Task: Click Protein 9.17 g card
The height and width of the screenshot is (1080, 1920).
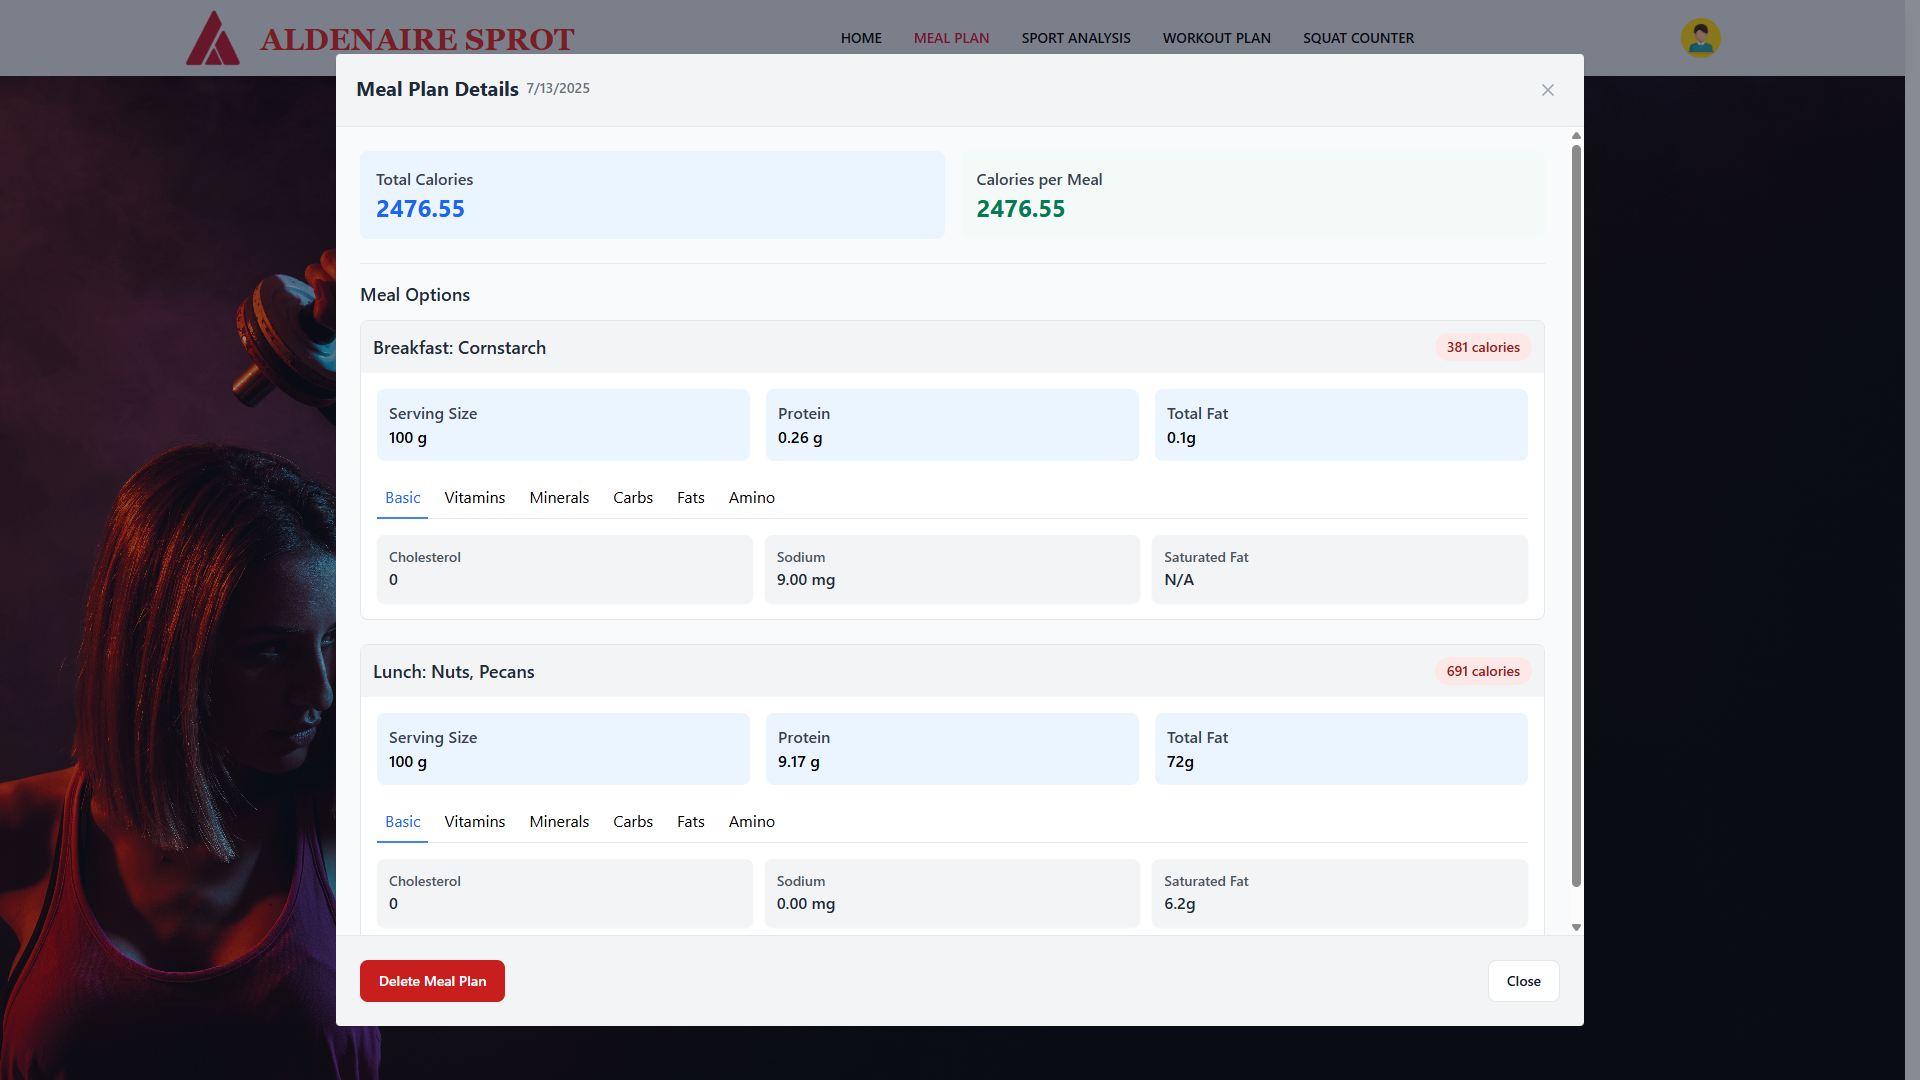Action: (x=952, y=749)
